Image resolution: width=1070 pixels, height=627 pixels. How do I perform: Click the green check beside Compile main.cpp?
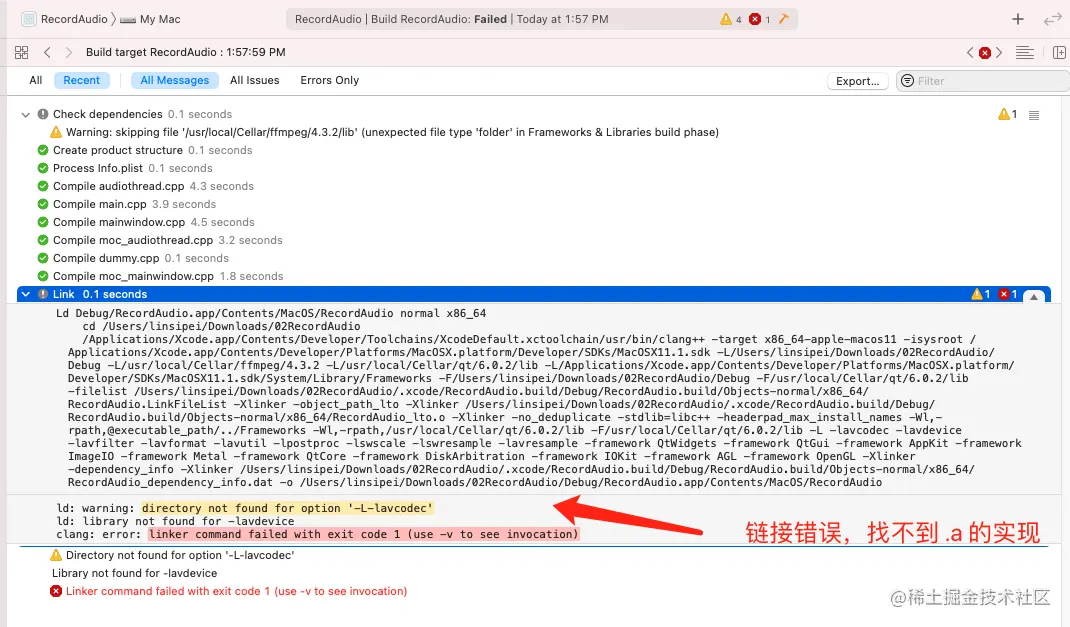tap(43, 204)
